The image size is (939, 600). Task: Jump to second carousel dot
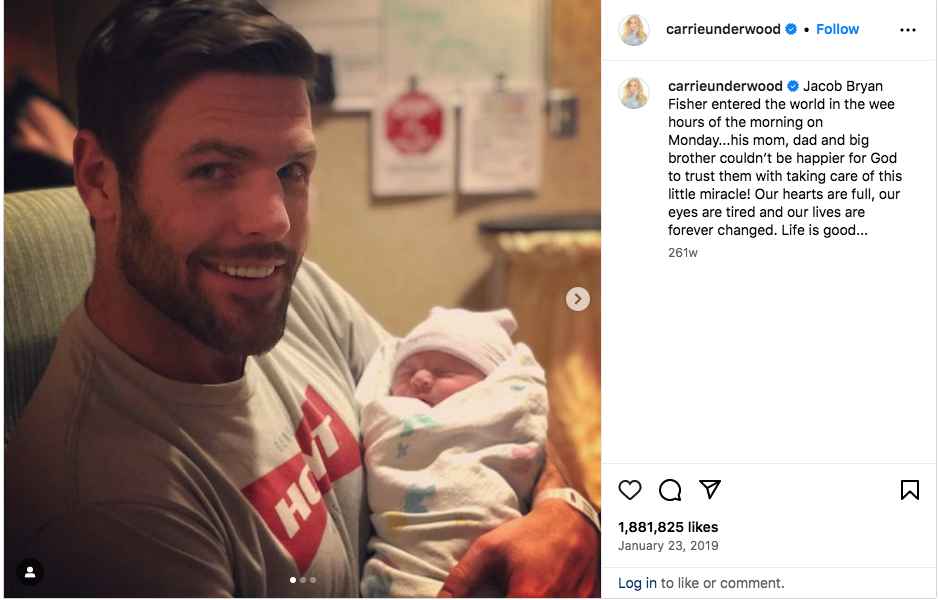tap(303, 580)
